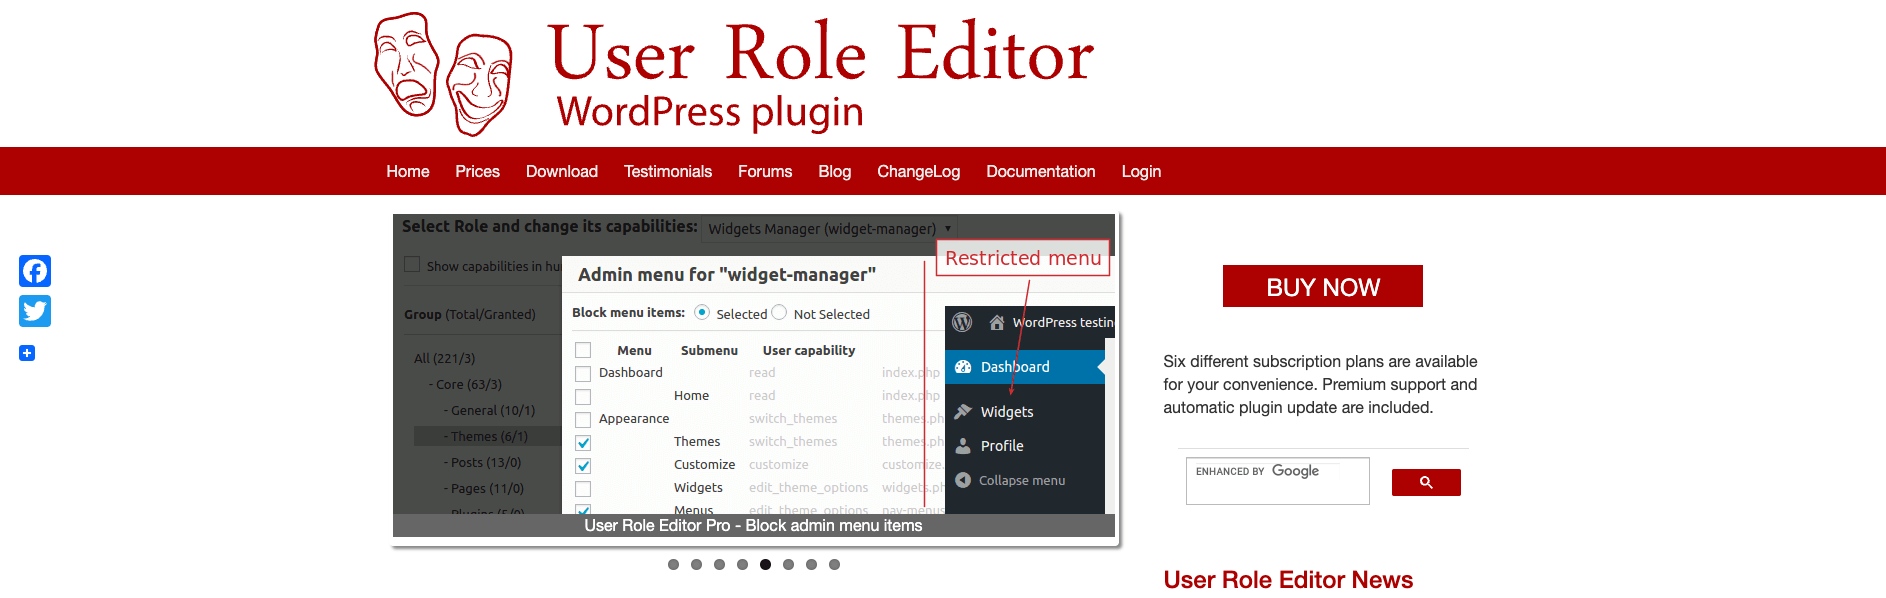Viewport: 1886px width, 598px height.
Task: Click the Login menu item
Action: tap(1141, 171)
